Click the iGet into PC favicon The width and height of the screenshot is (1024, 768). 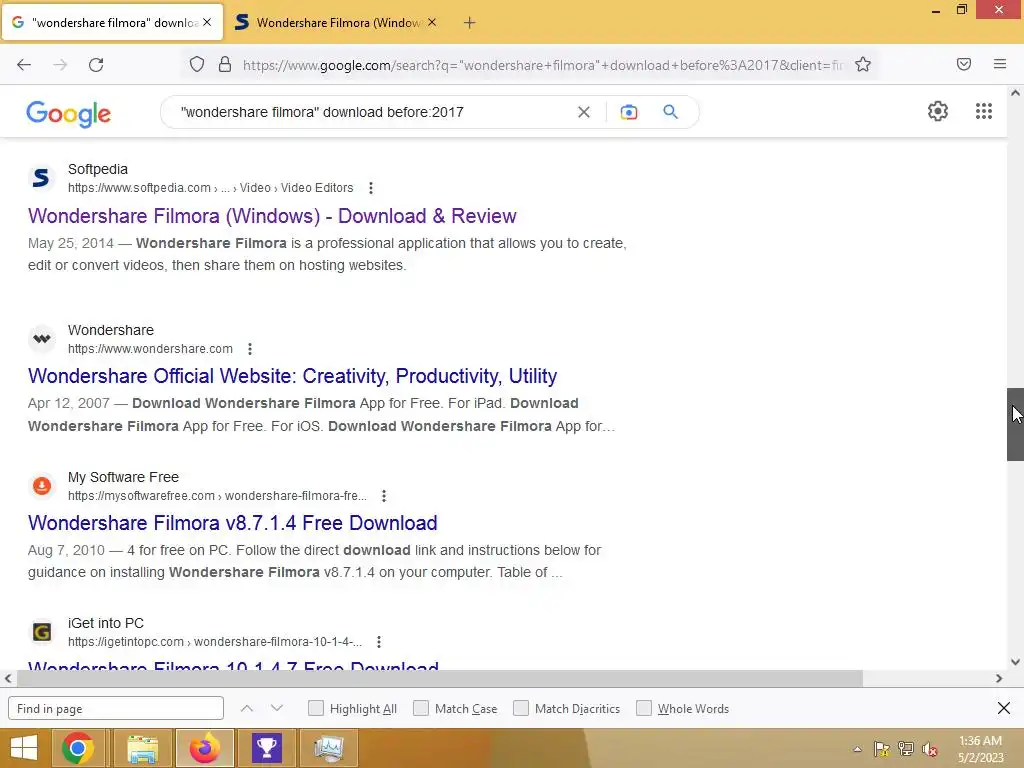(x=41, y=632)
